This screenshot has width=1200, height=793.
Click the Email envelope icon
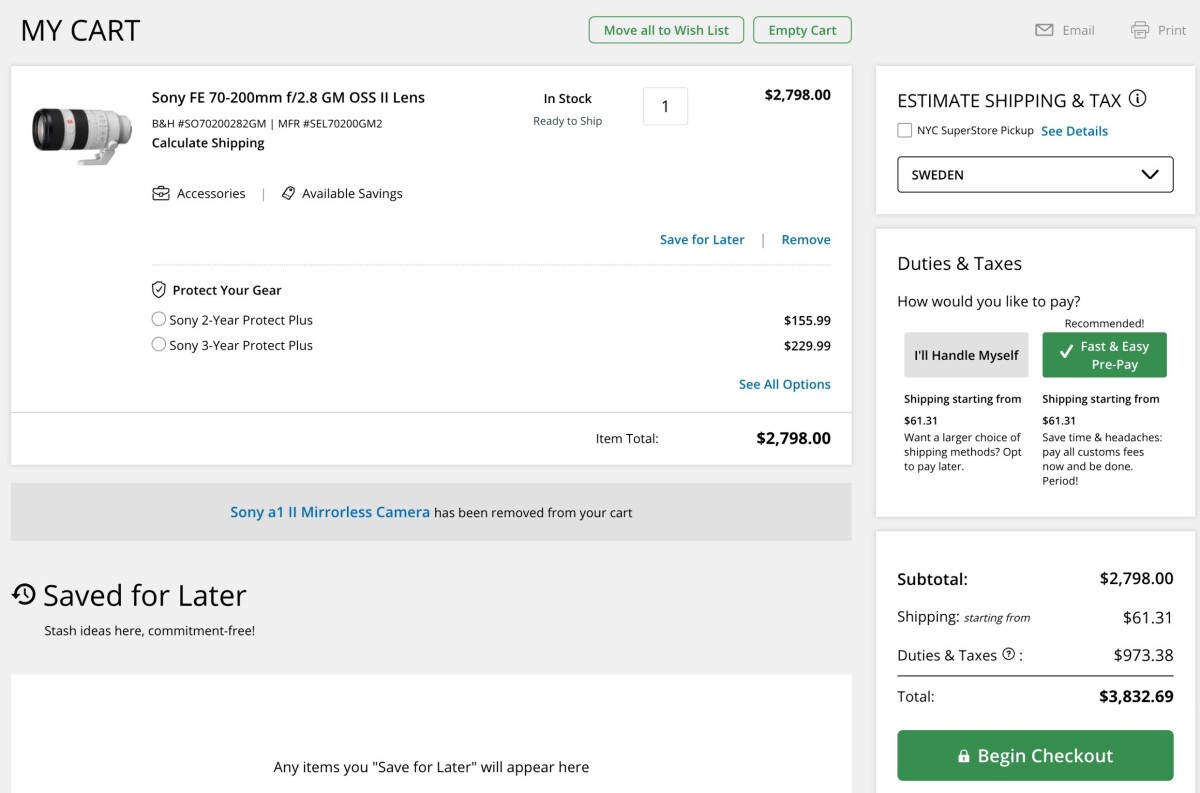[x=1044, y=30]
